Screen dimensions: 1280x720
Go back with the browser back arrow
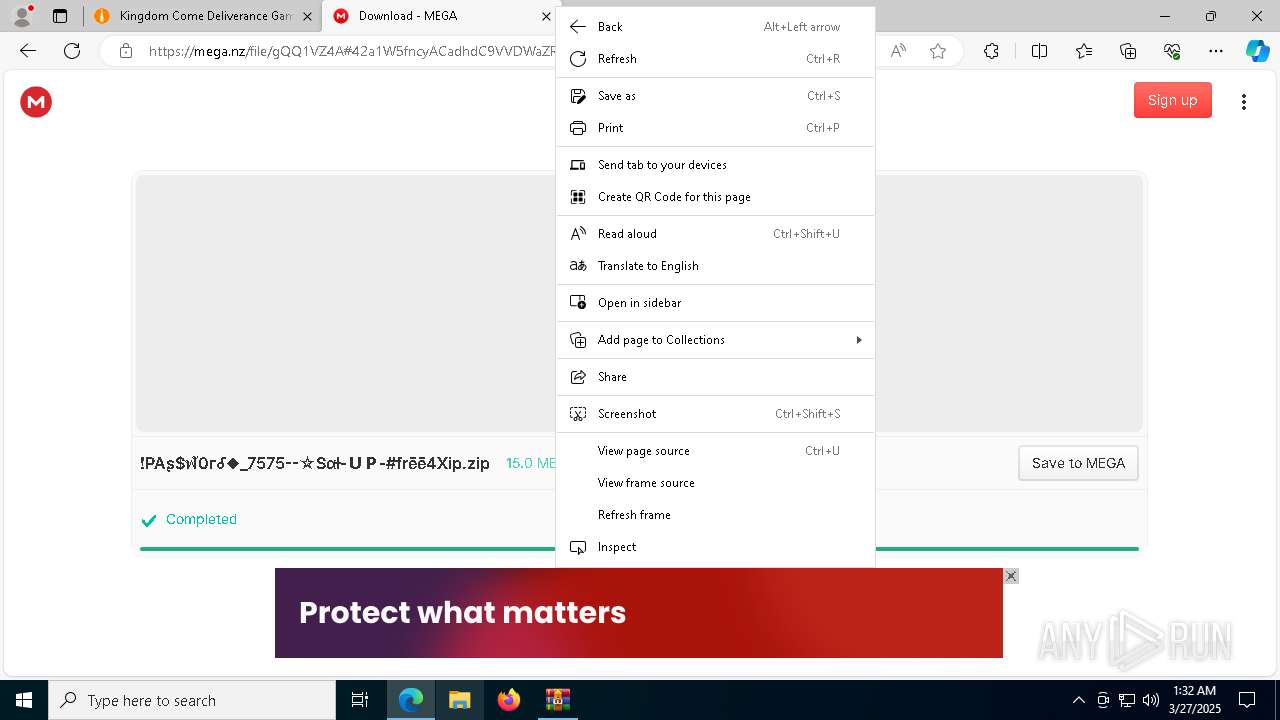28,51
